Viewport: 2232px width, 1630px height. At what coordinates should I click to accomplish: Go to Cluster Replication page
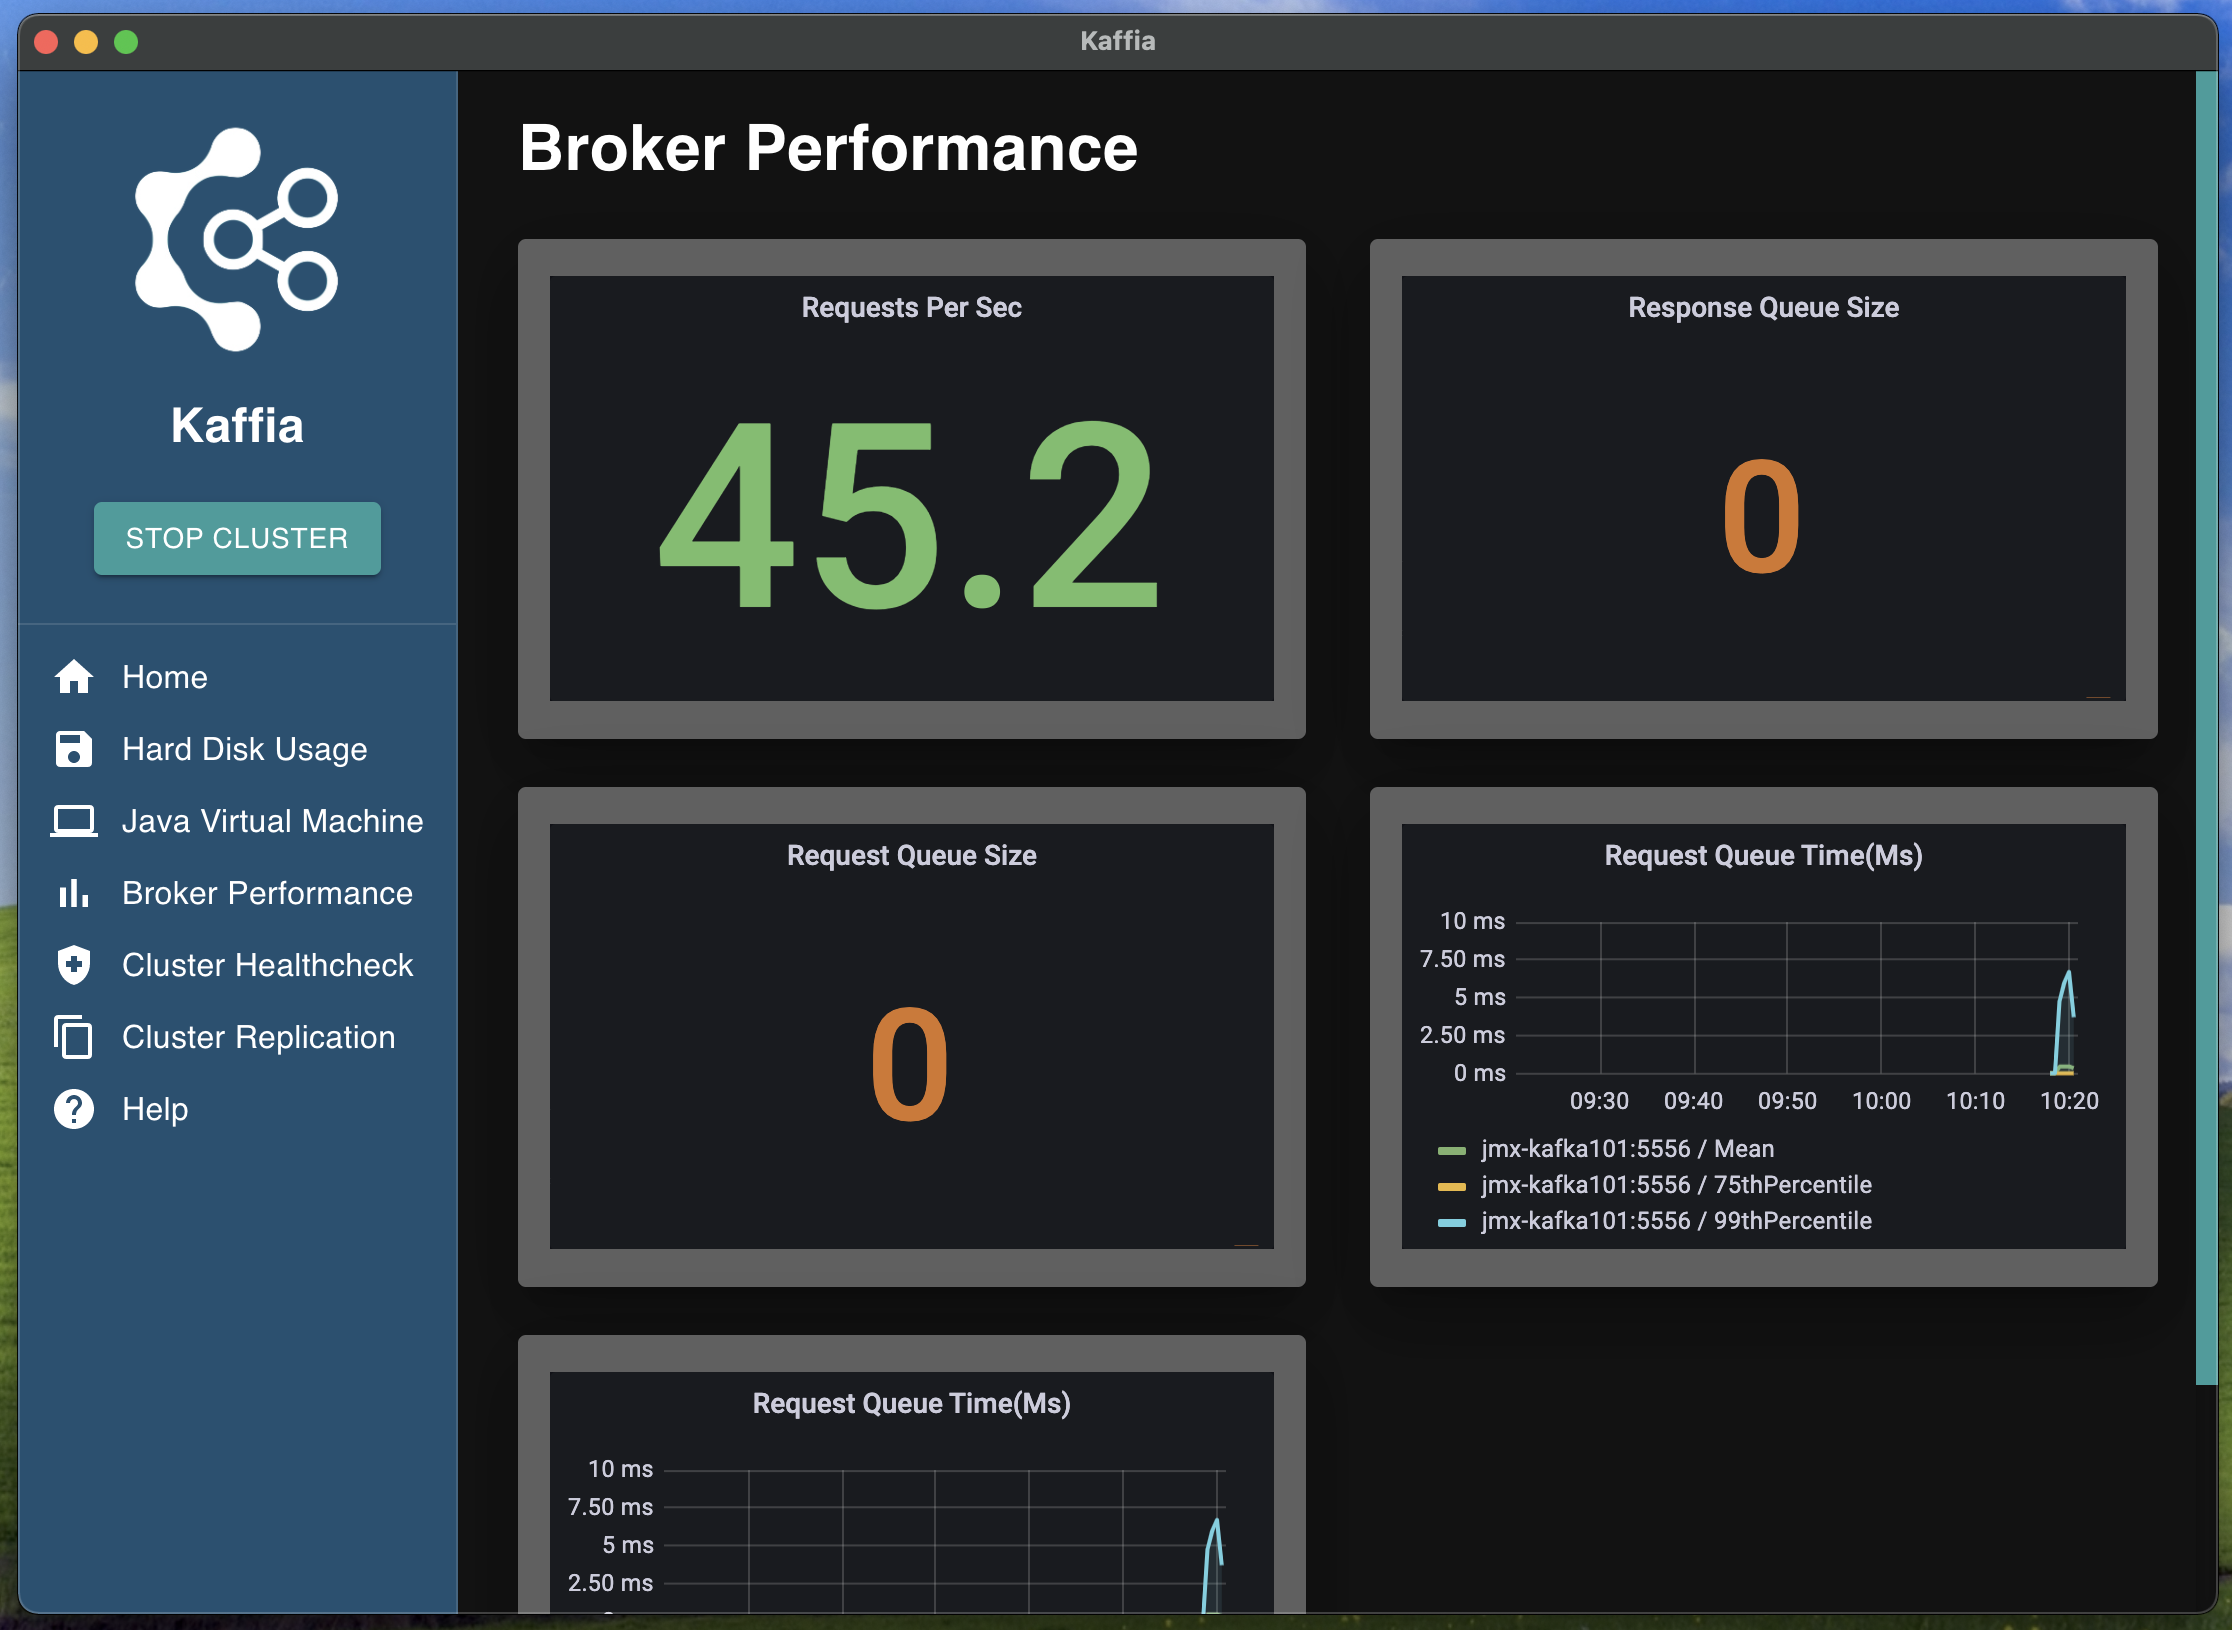pos(258,1037)
